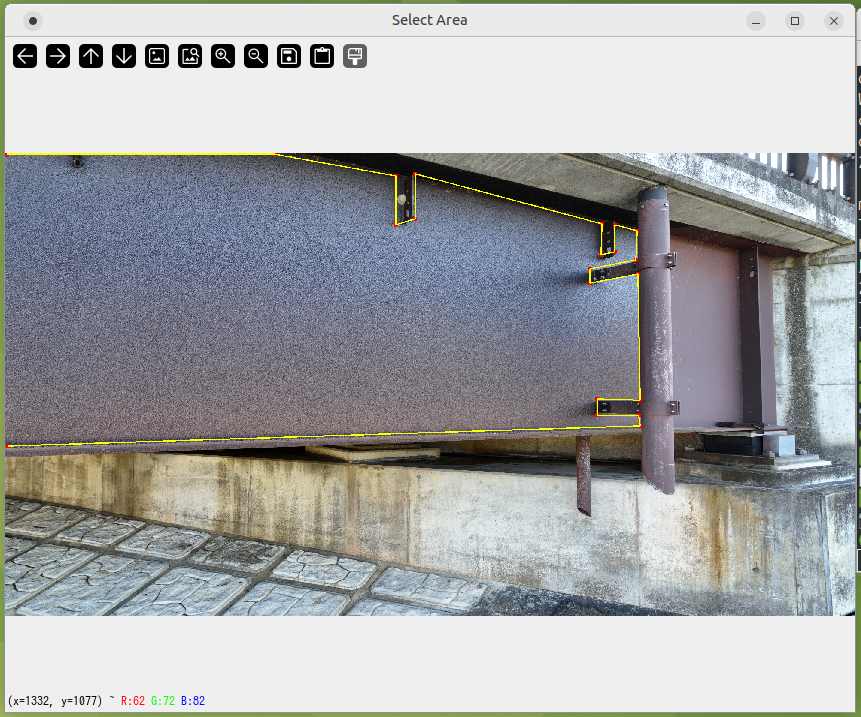Viewport: 861px width, 717px height.
Task: Minimize the Select Area window
Action: pyautogui.click(x=756, y=20)
